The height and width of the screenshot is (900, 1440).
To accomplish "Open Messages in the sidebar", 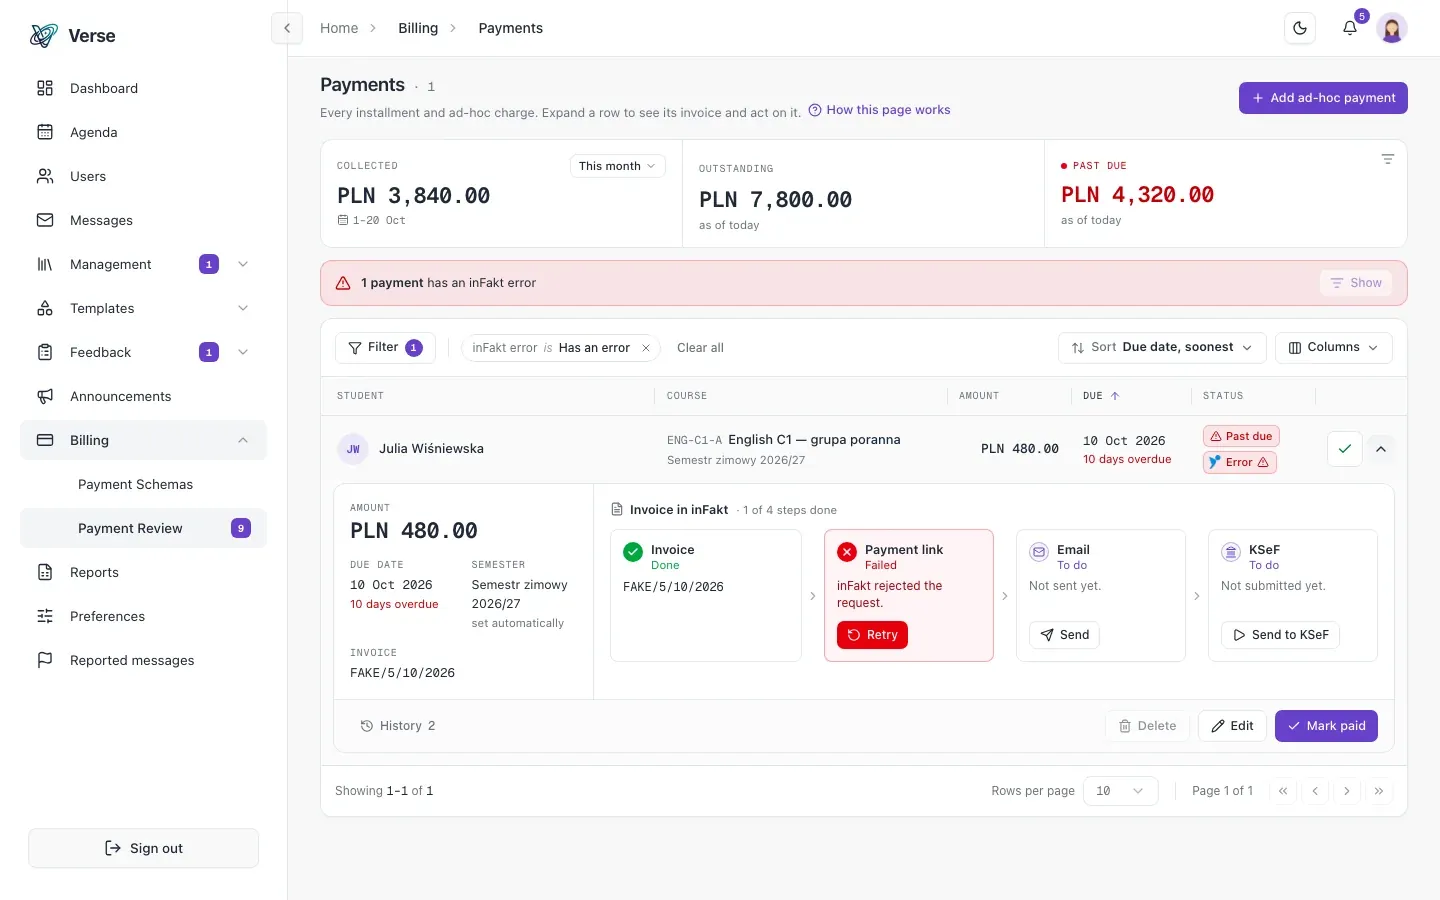I will click(143, 220).
